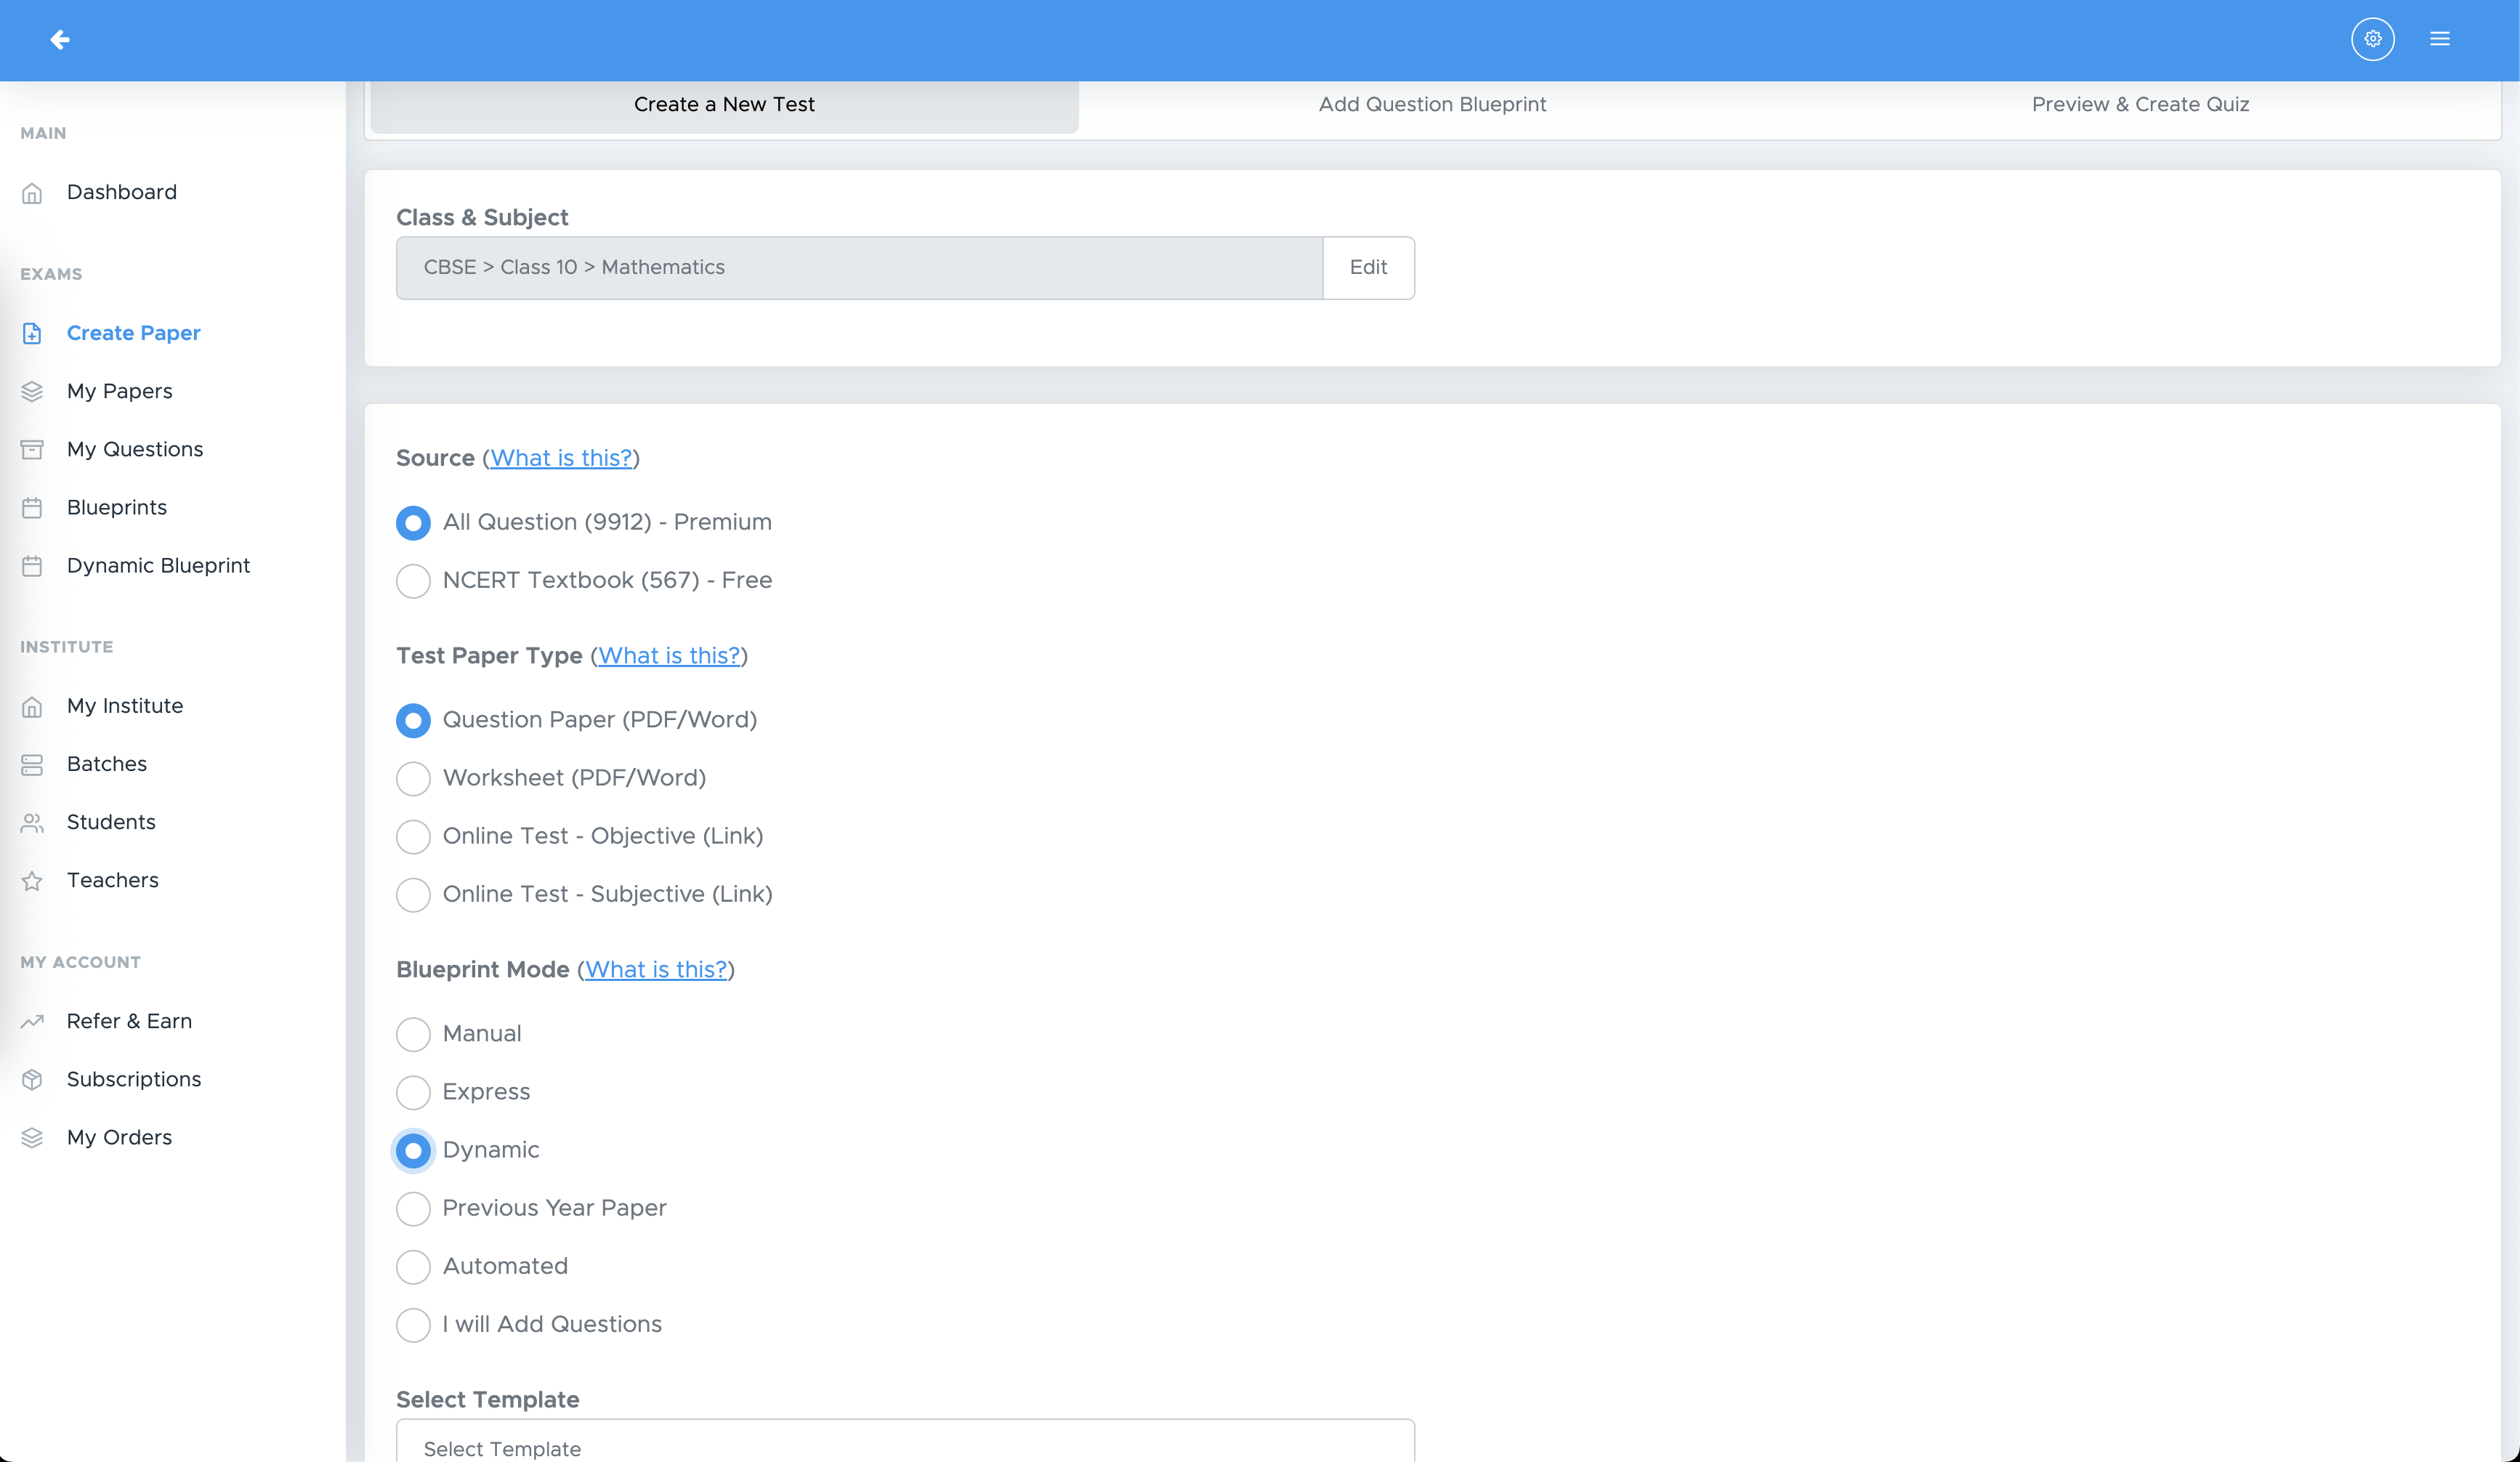Open Batches in sidebar

point(107,764)
